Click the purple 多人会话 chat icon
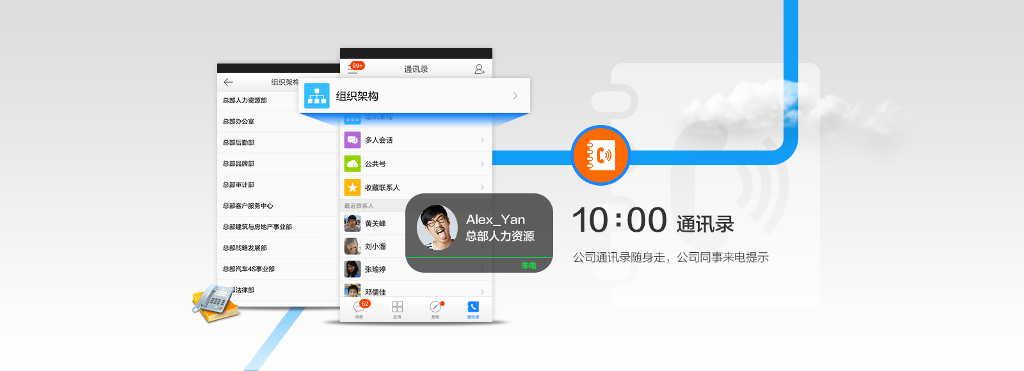The height and width of the screenshot is (371, 1024). (353, 140)
